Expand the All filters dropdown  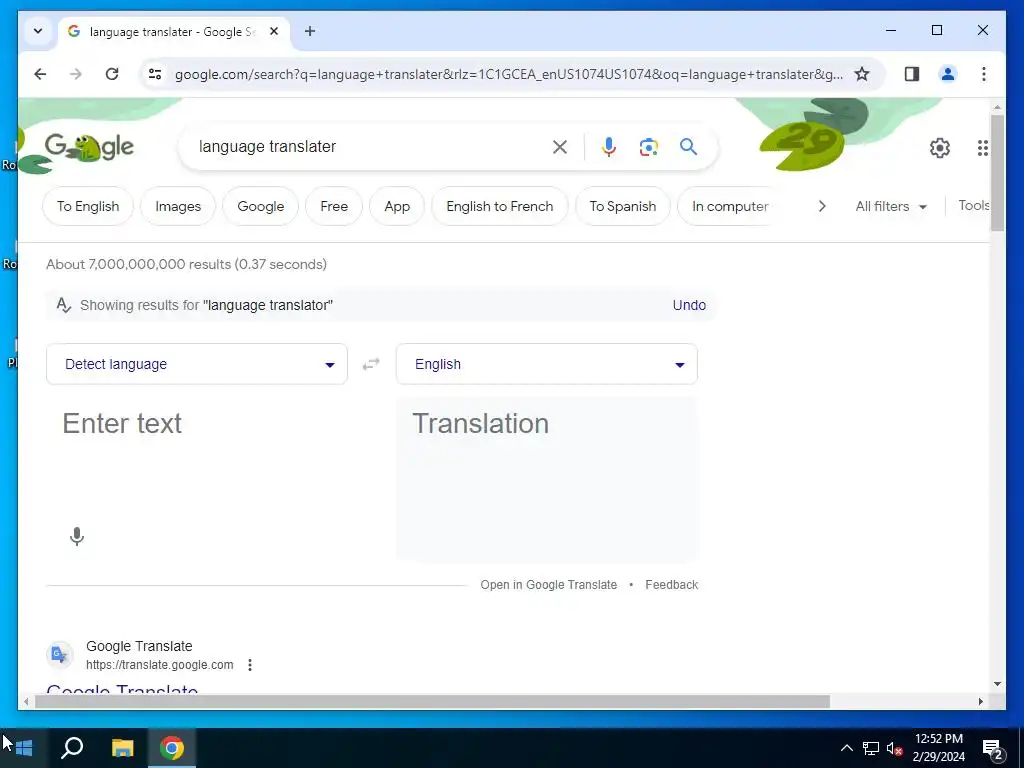pyautogui.click(x=891, y=206)
